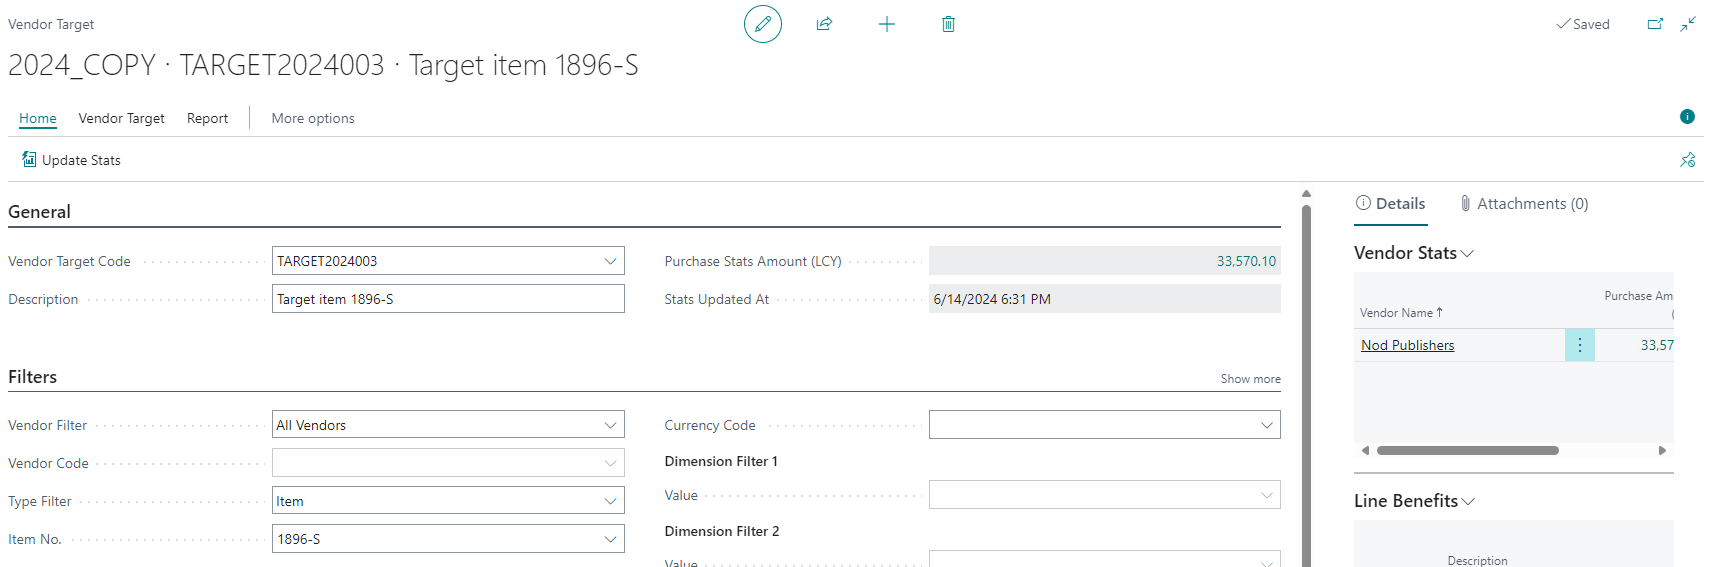Click the Vendor Stats horizontal scrollbar thumb
The width and height of the screenshot is (1709, 567).
pyautogui.click(x=1467, y=450)
